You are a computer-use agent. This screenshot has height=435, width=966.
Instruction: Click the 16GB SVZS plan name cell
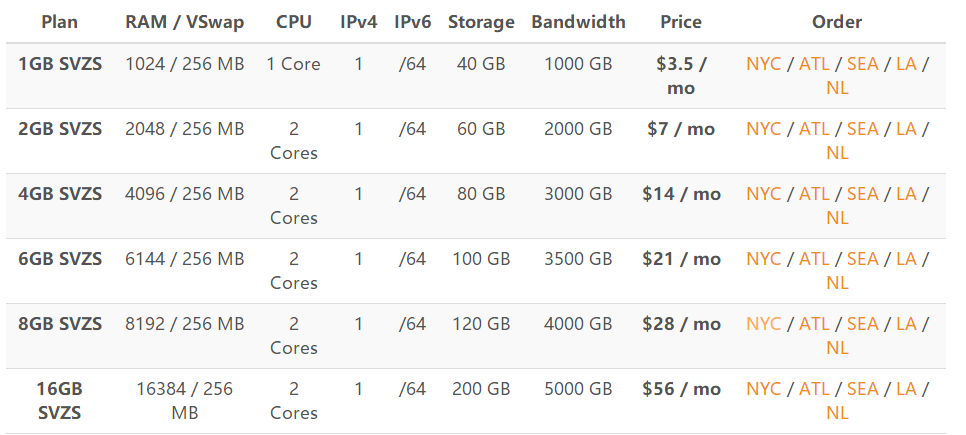pos(60,400)
